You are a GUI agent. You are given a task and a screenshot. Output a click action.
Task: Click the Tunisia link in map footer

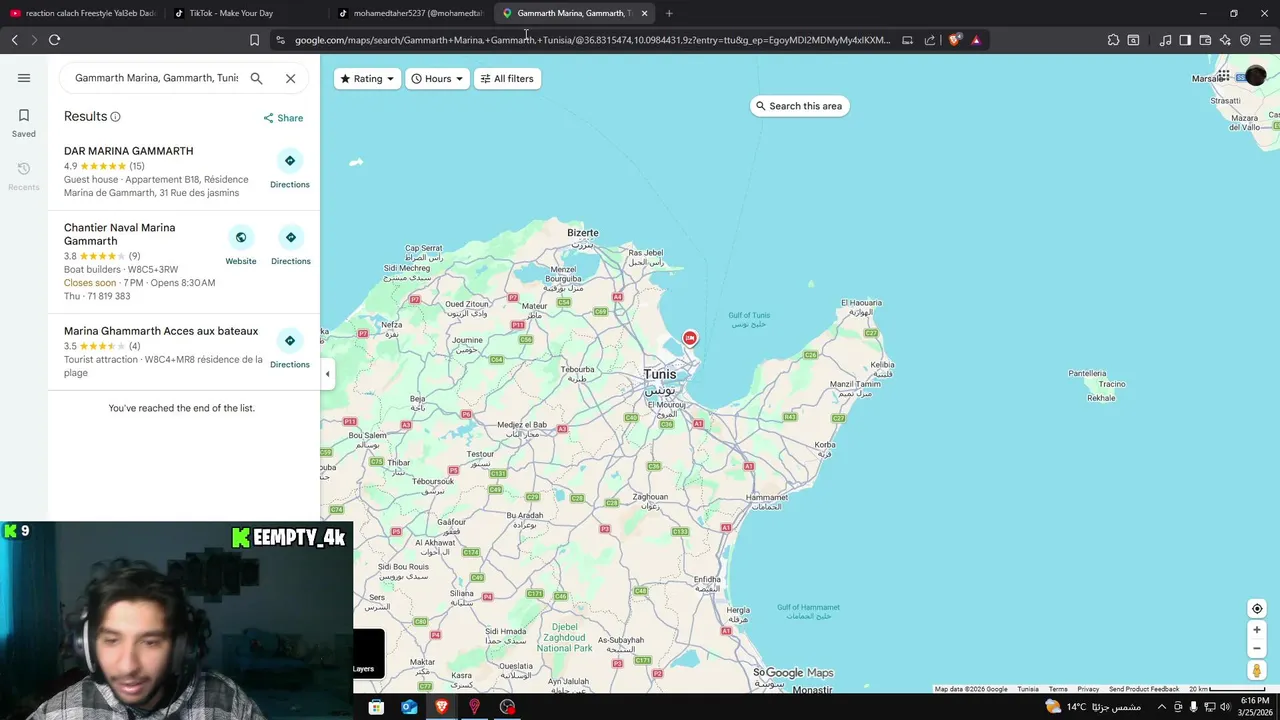pyautogui.click(x=1028, y=689)
